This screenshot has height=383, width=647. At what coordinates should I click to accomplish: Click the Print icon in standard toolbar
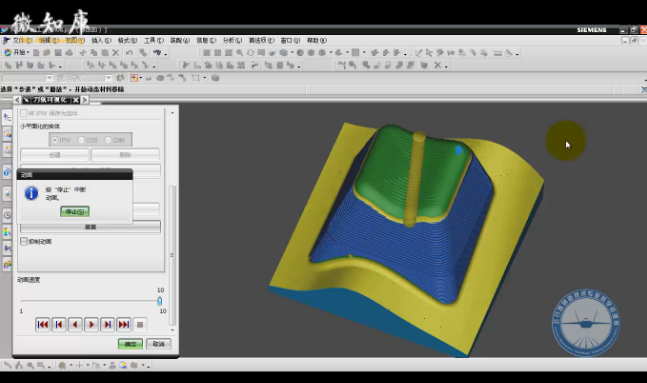pos(69,53)
